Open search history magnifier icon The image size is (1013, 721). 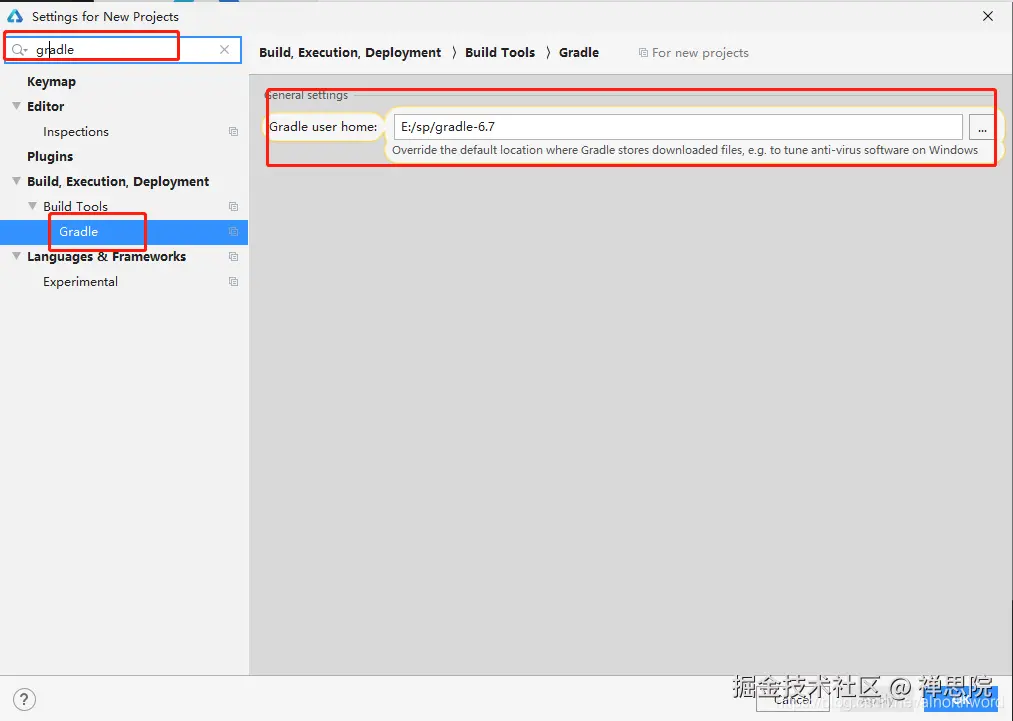[x=19, y=50]
